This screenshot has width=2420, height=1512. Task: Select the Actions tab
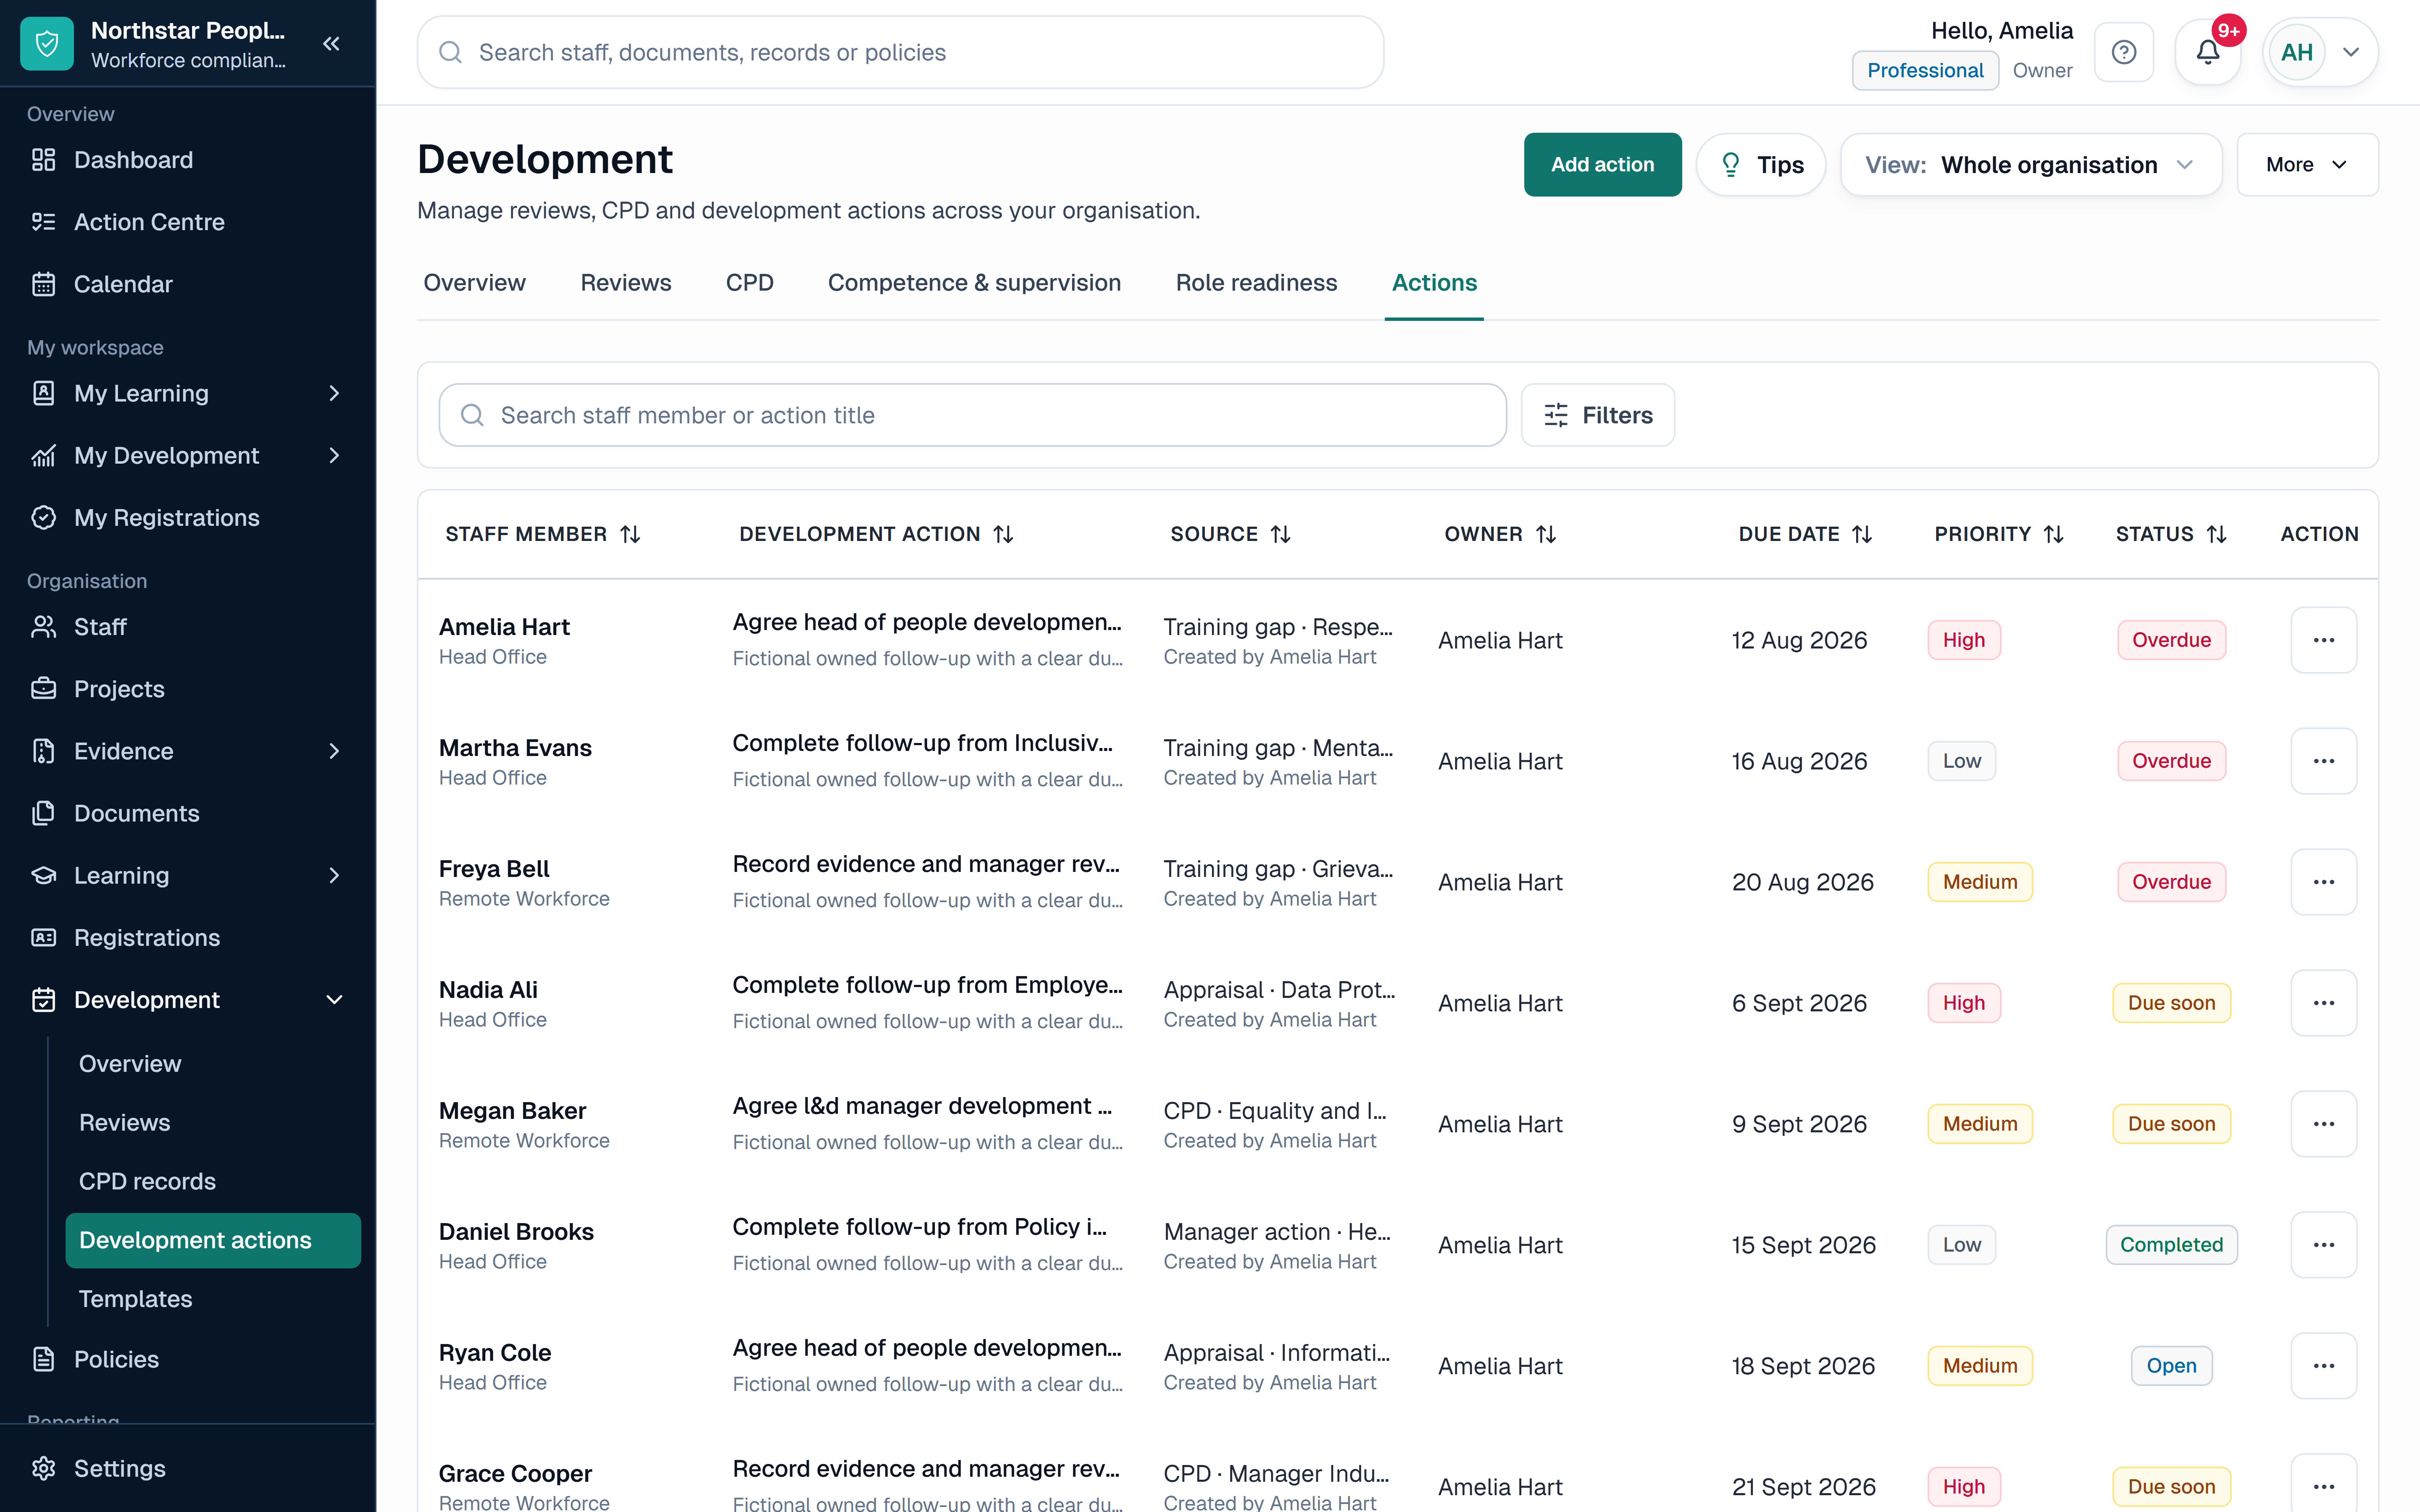point(1434,283)
